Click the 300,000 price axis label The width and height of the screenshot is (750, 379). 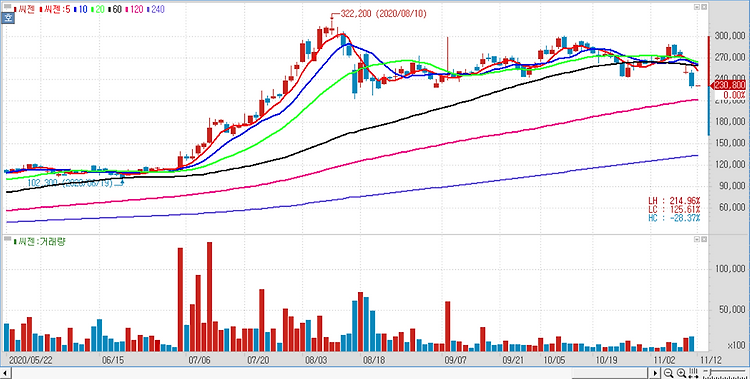click(x=731, y=36)
